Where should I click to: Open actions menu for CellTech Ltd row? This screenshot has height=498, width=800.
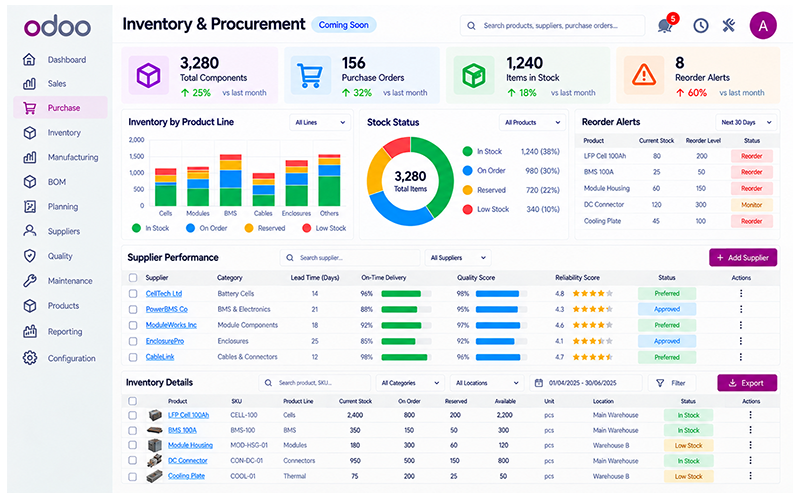pyautogui.click(x=741, y=293)
